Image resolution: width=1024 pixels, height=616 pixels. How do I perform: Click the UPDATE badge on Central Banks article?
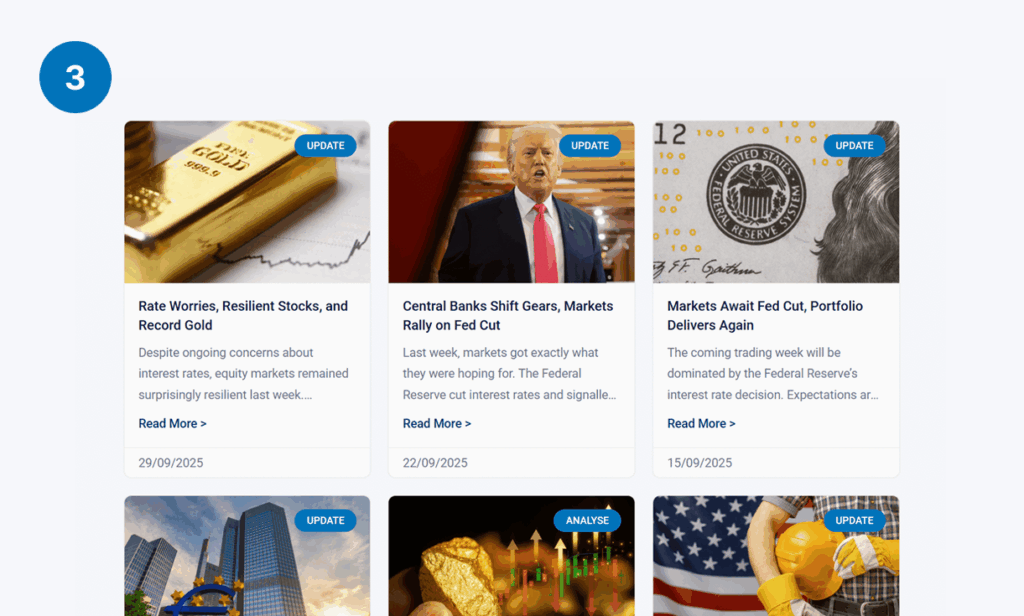point(590,146)
